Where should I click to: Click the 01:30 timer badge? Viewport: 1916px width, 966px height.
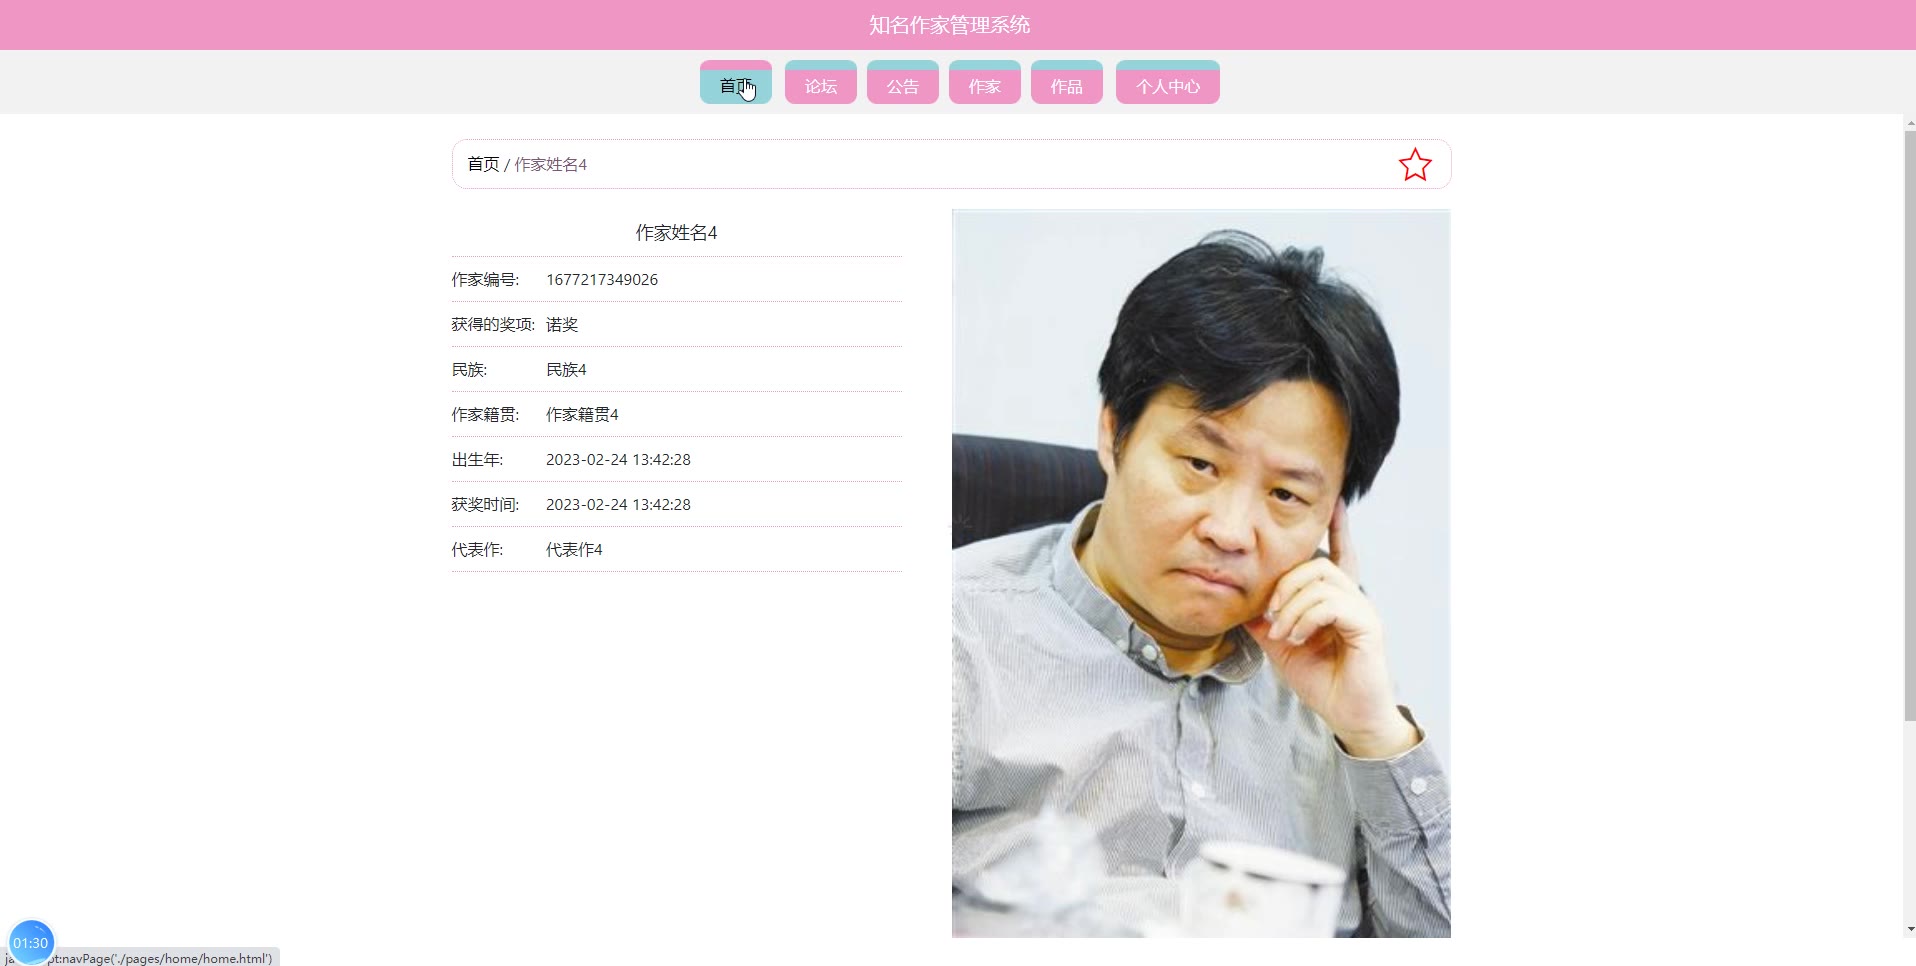click(31, 942)
